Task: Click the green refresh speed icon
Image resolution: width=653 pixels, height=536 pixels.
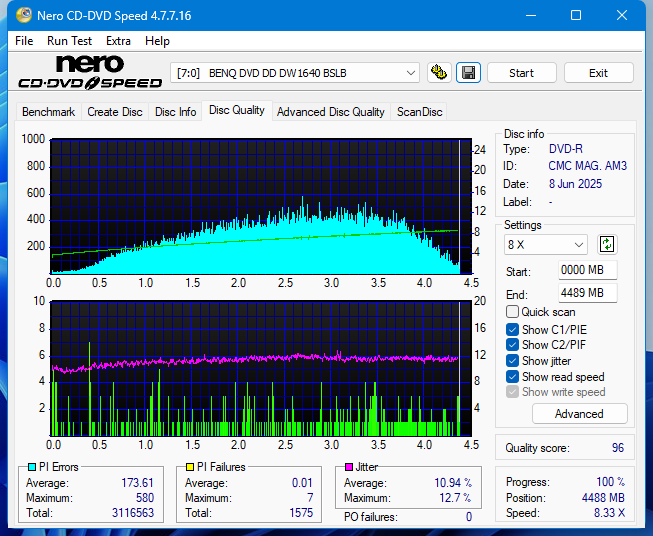Action: click(607, 244)
